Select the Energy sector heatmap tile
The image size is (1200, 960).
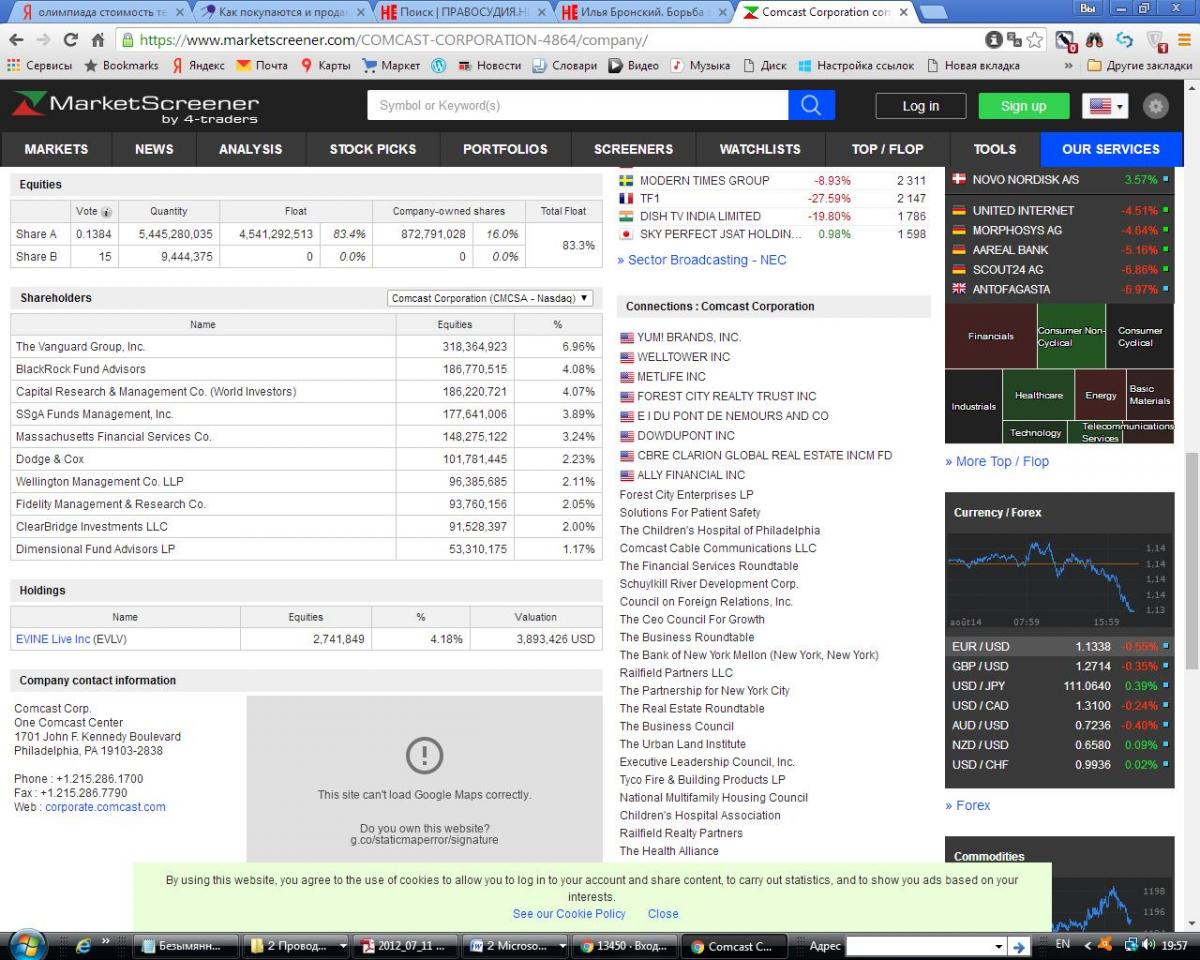[x=1101, y=395]
